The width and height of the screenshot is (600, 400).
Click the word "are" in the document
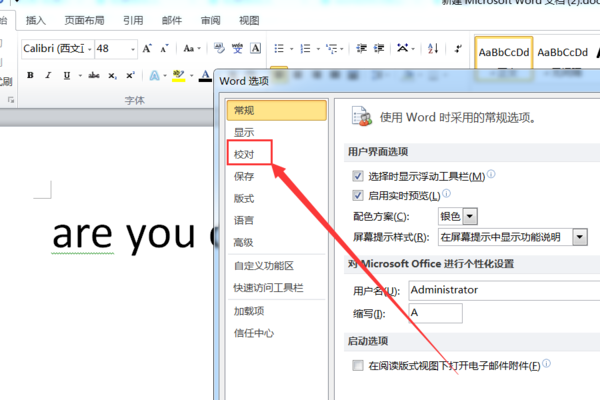[x=82, y=235]
